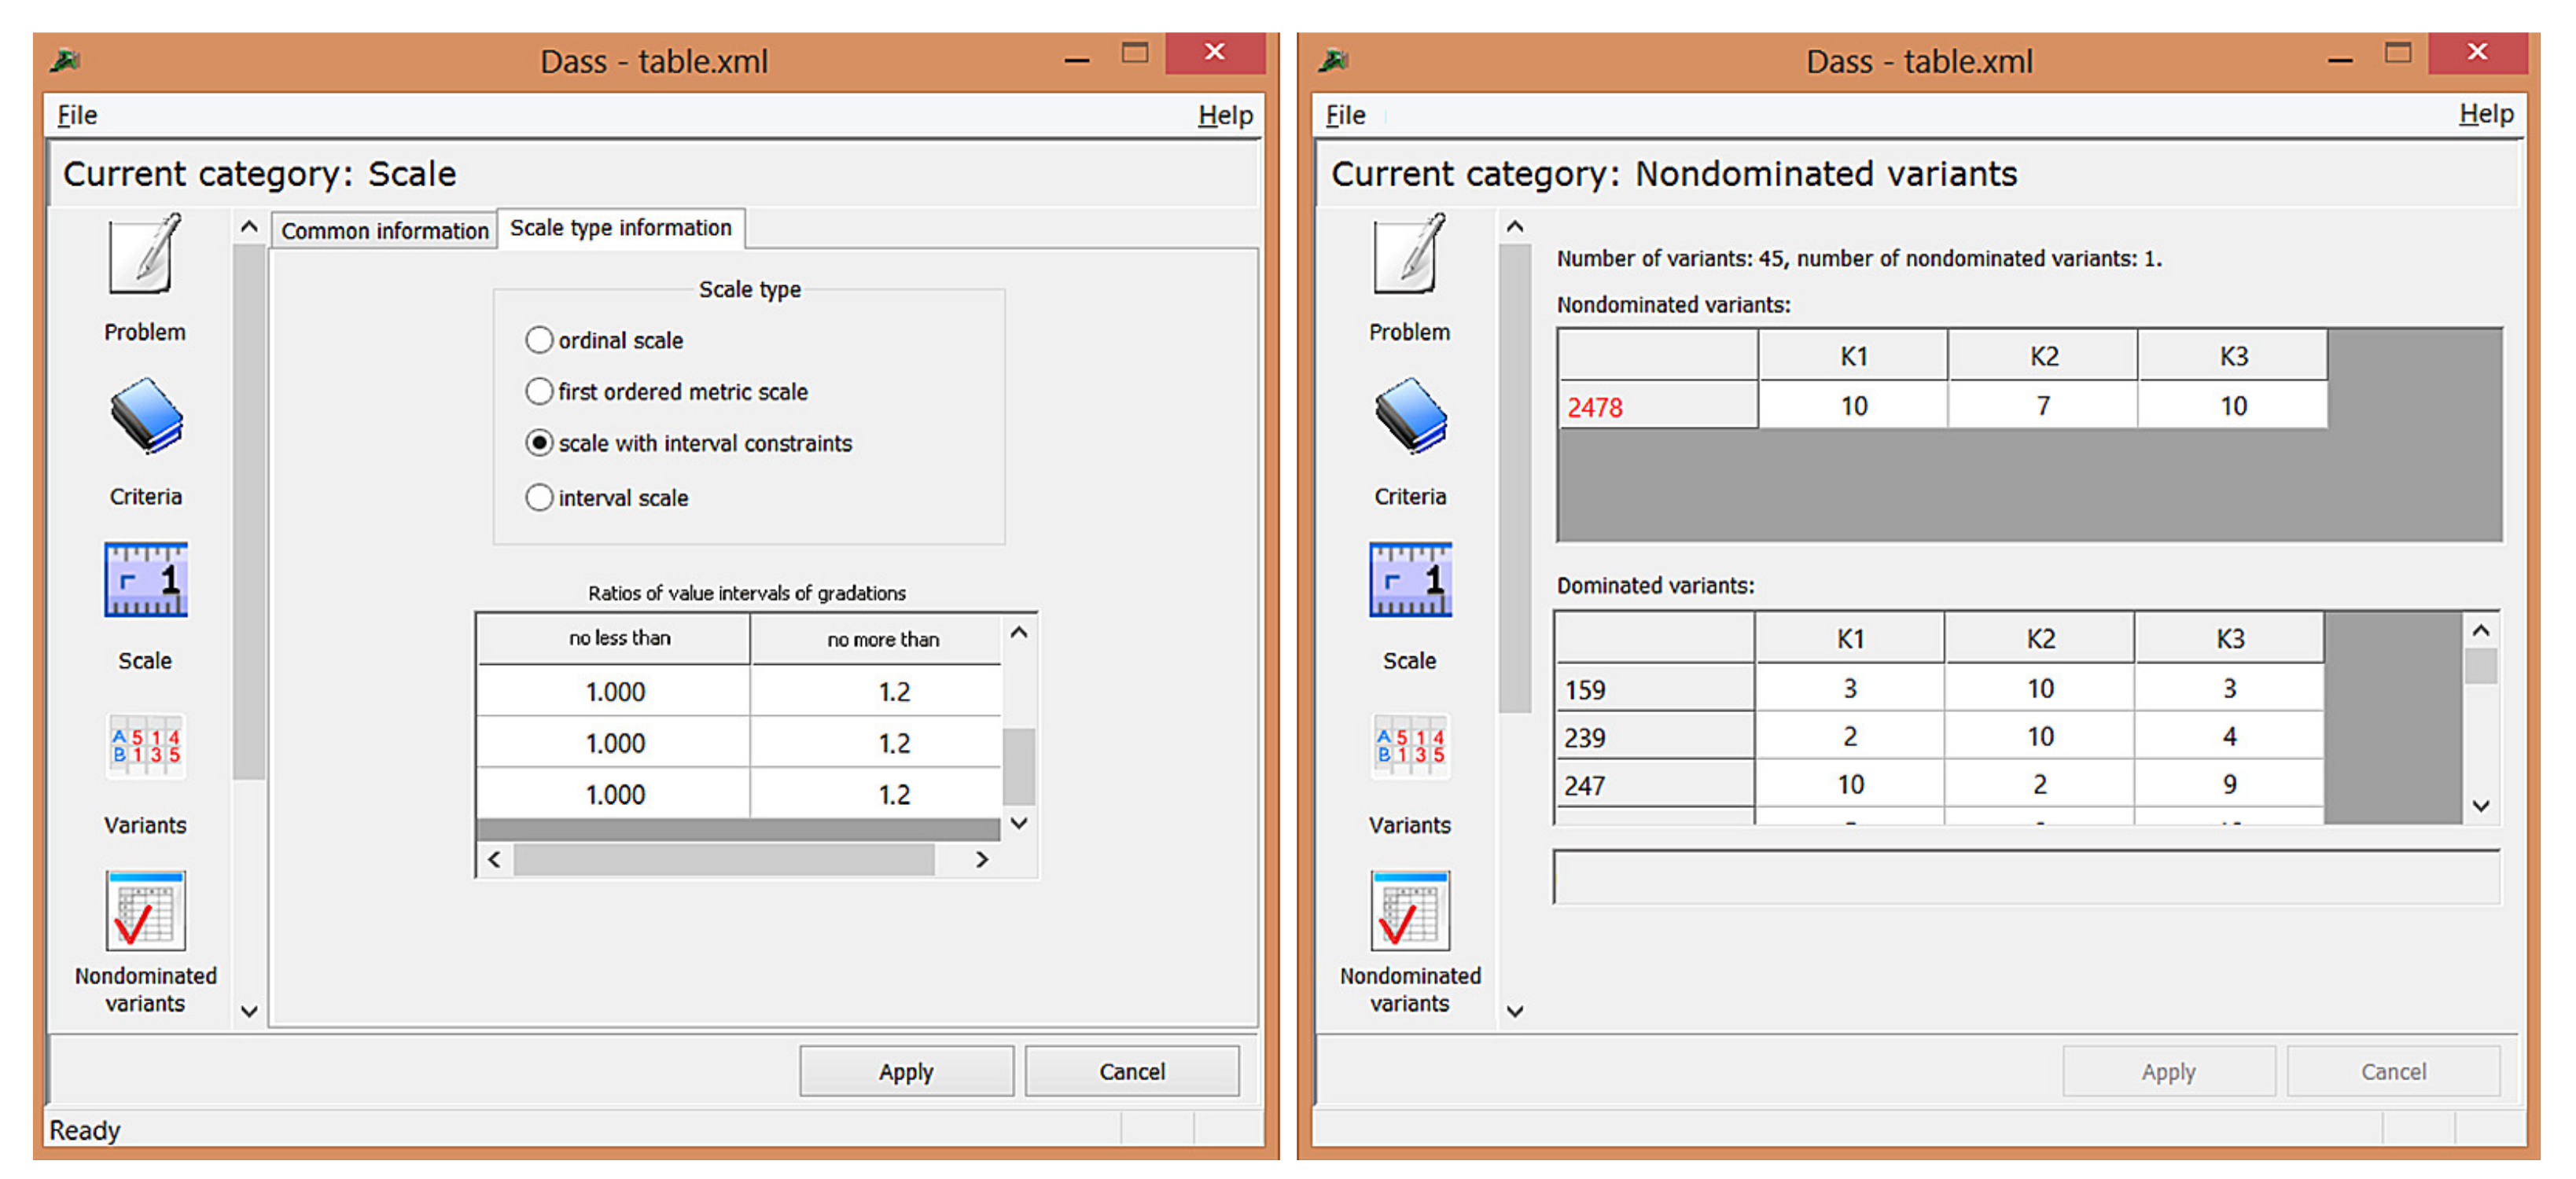
Task: Open Variants icon in left window
Action: (x=146, y=746)
